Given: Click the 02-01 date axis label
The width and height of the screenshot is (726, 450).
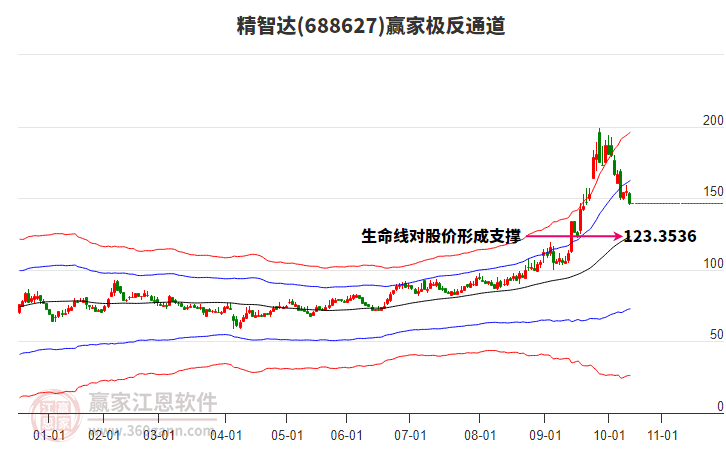Looking at the screenshot, I should point(104,436).
